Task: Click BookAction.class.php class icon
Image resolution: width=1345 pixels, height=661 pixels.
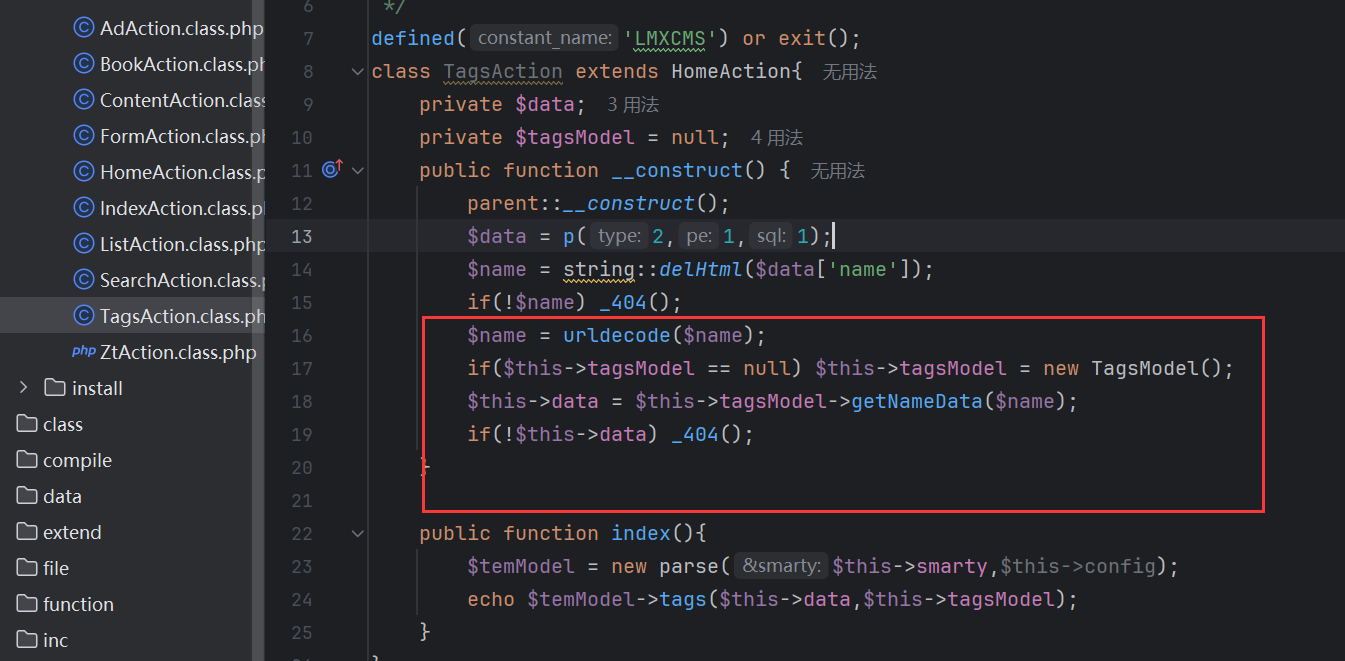Action: point(84,64)
